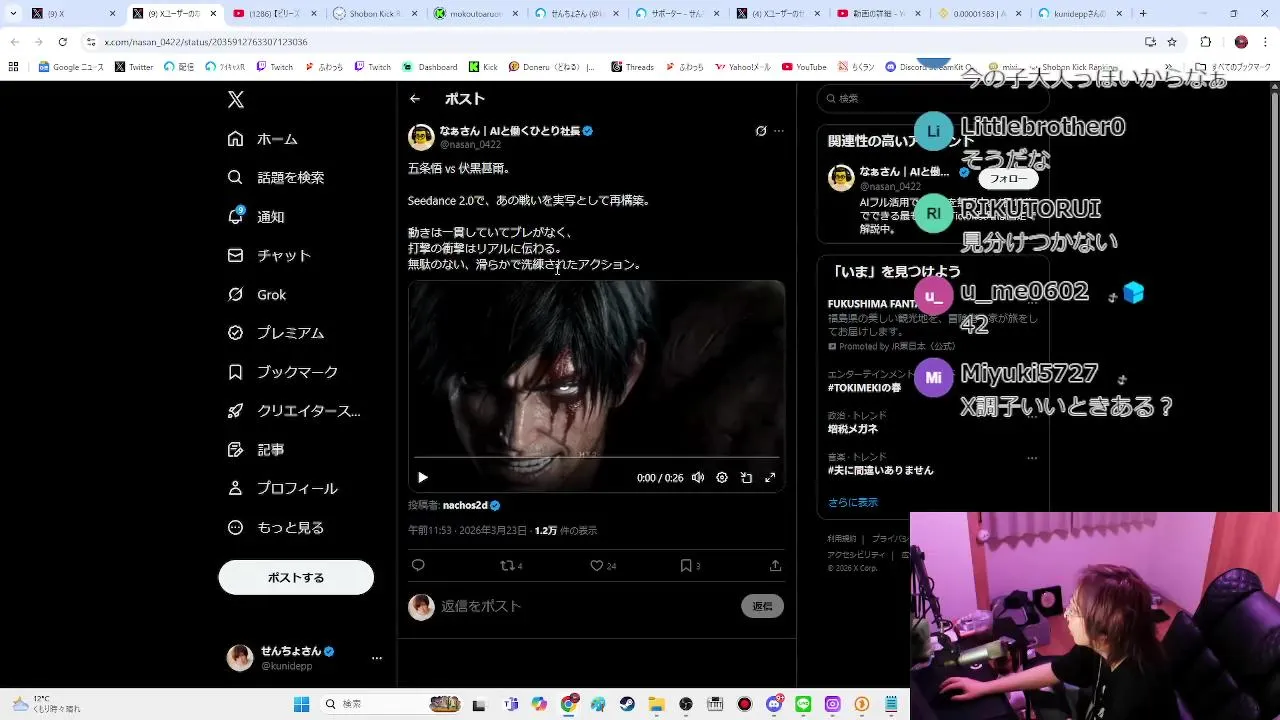Like the post with 24 likes
This screenshot has height=720, width=1280.
tap(603, 565)
